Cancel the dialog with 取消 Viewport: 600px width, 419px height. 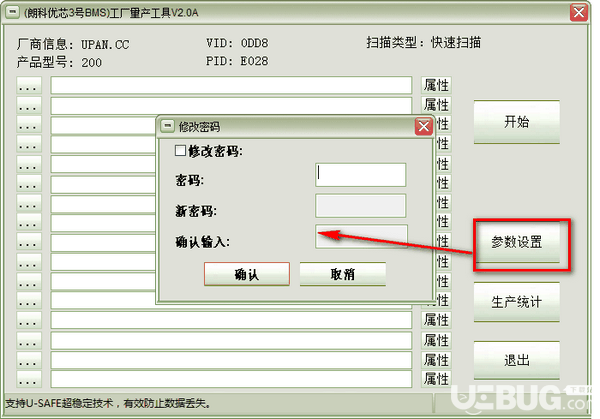(342, 274)
